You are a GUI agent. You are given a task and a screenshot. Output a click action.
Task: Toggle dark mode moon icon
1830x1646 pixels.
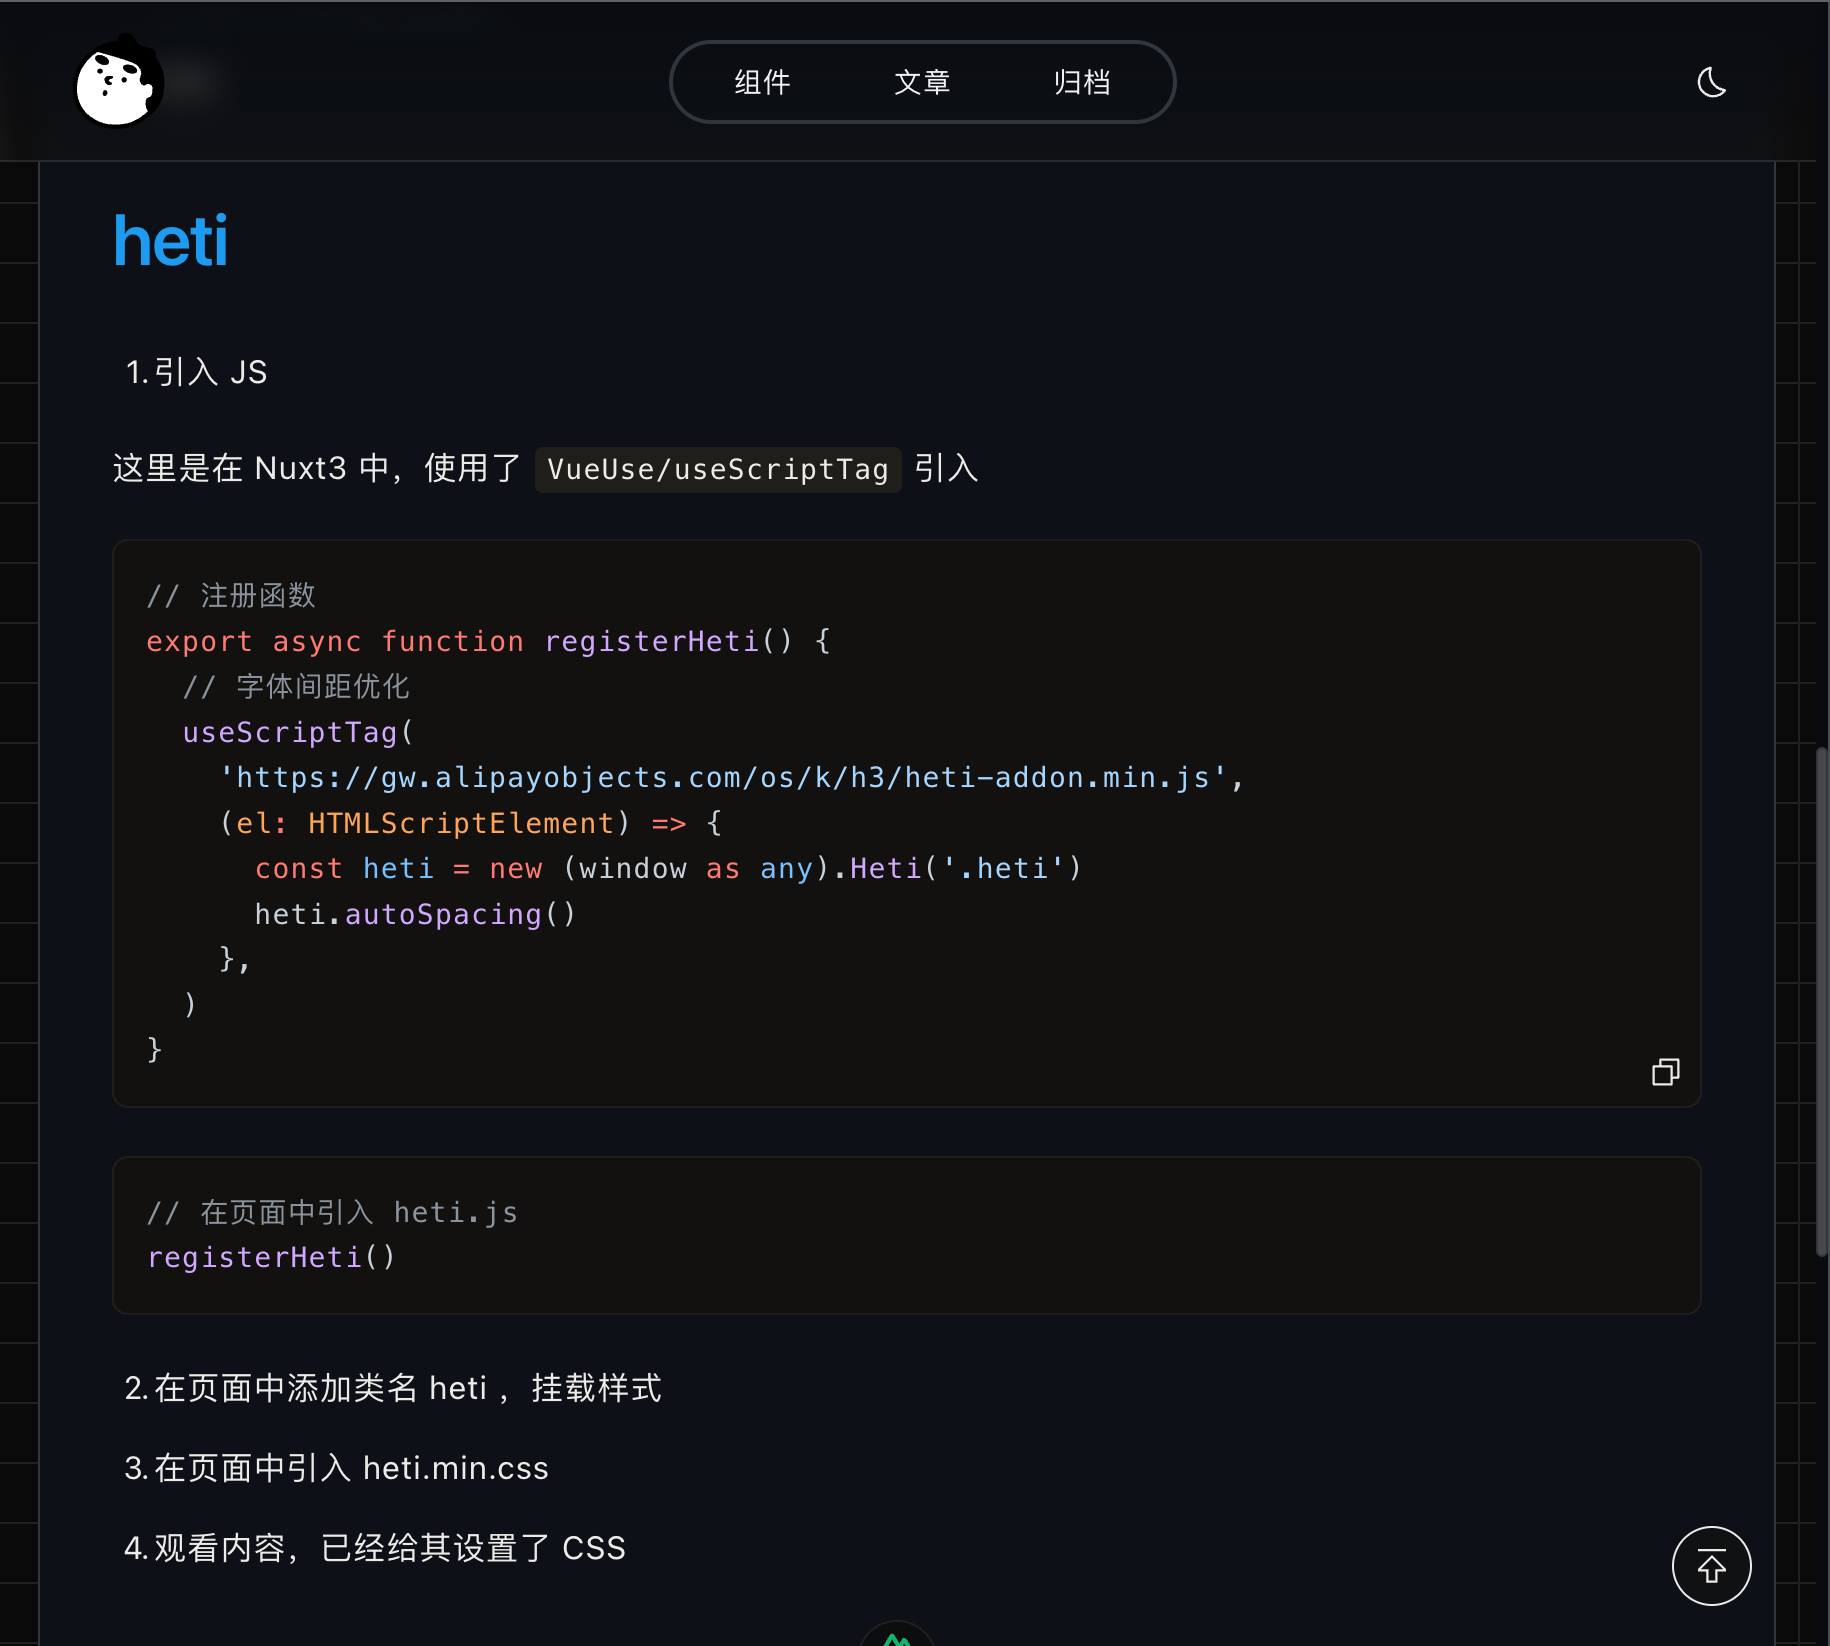click(1712, 82)
